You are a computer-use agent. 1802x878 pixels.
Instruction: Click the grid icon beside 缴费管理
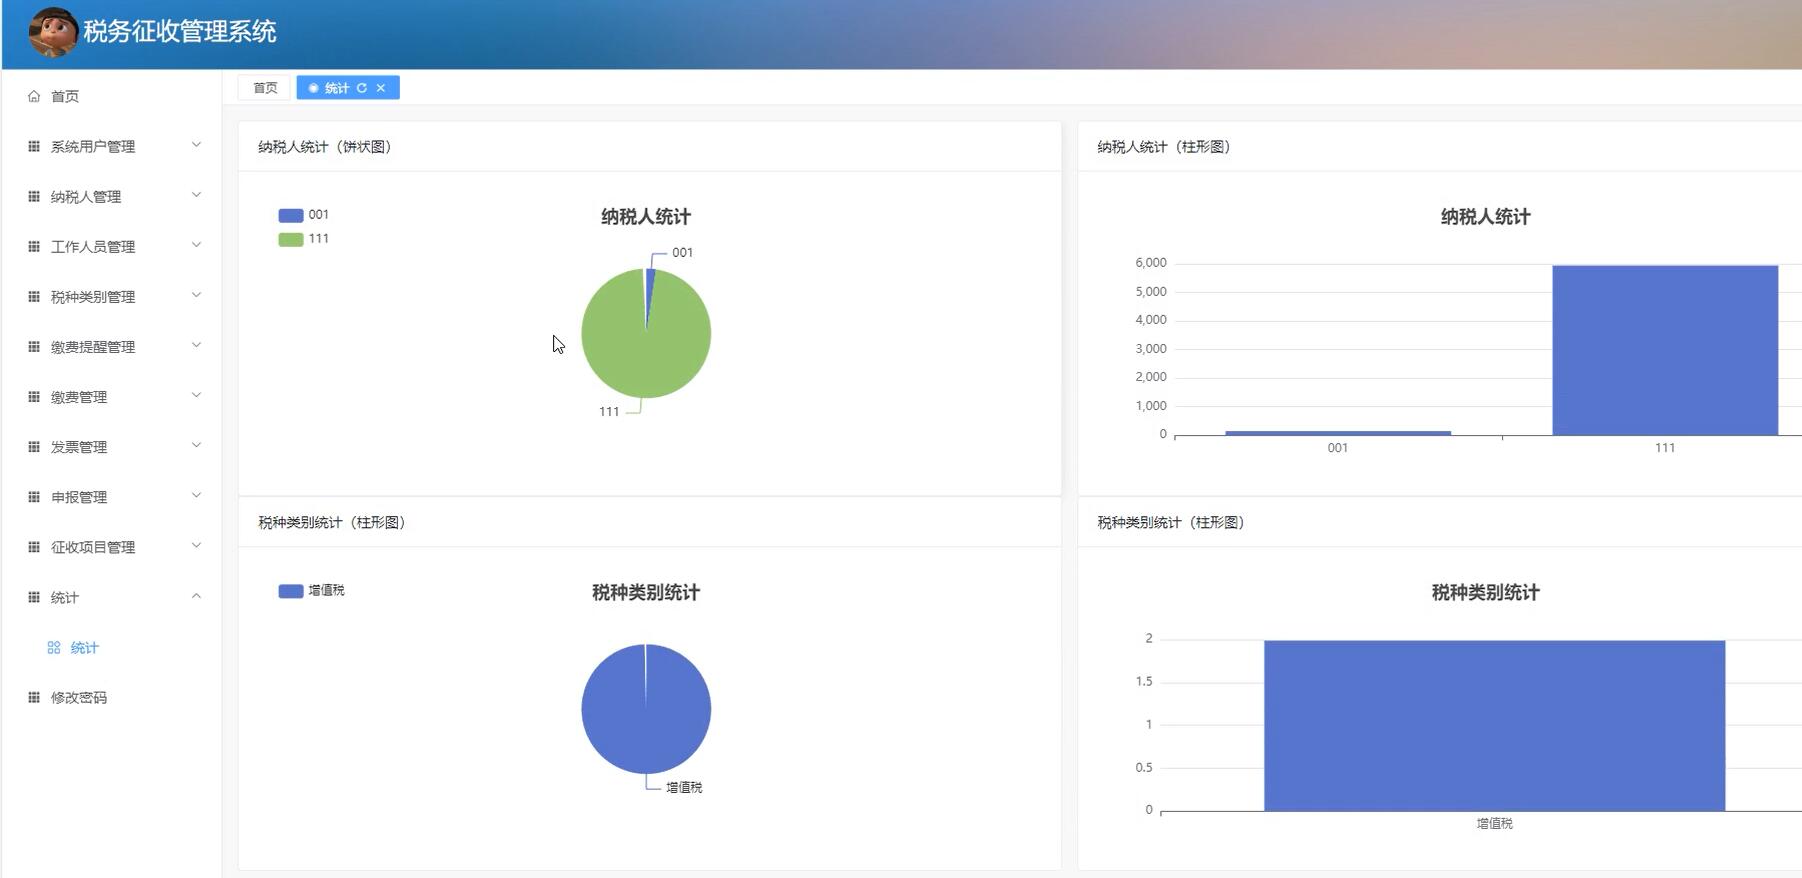point(34,397)
